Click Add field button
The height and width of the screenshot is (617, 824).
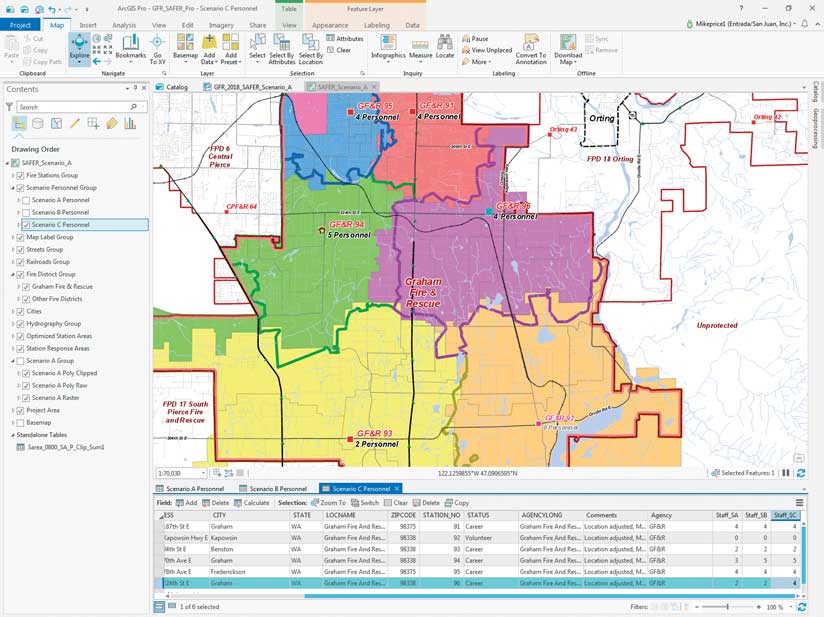(x=187, y=503)
